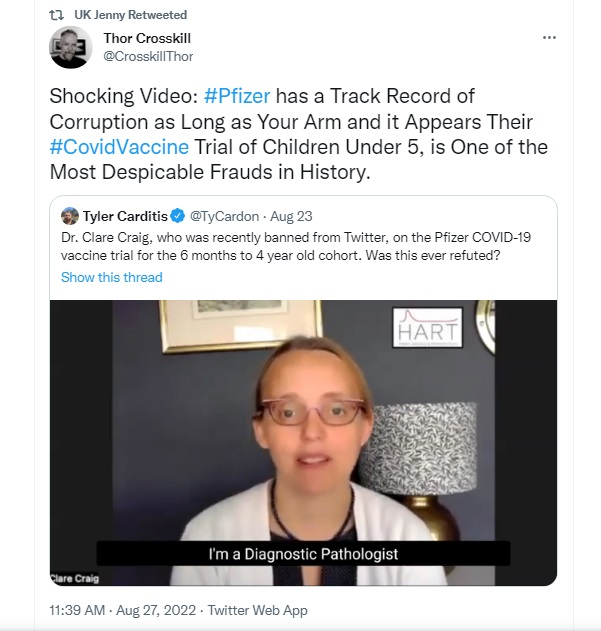The height and width of the screenshot is (631, 601).
Task: Play the Clare Craig video
Action: coord(303,443)
